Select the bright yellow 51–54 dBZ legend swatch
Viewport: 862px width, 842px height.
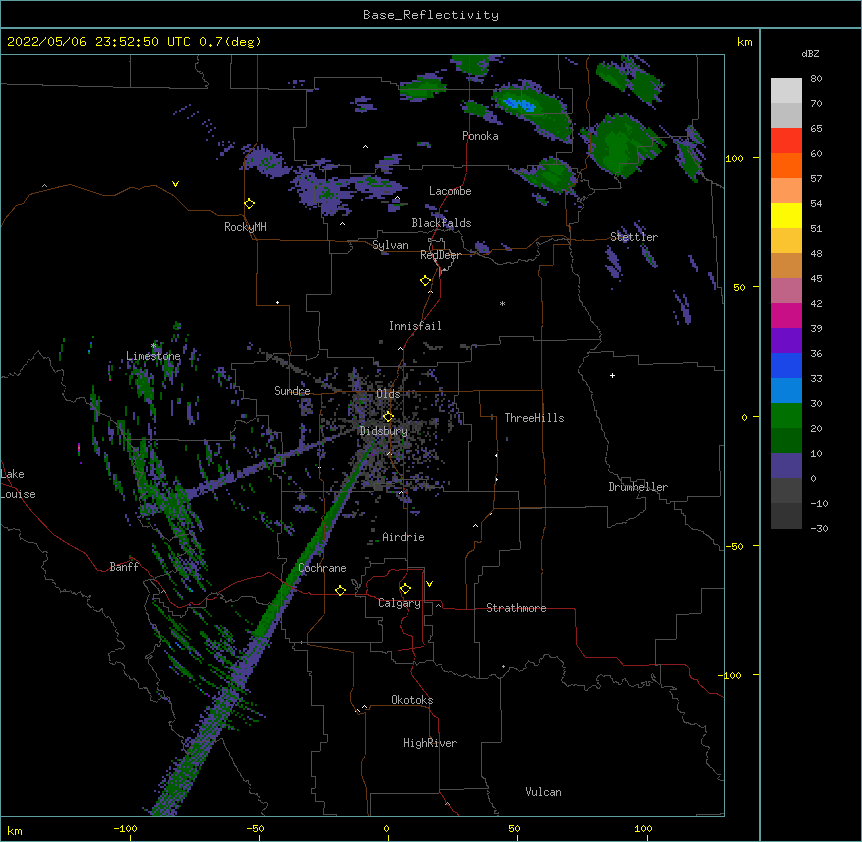(786, 215)
